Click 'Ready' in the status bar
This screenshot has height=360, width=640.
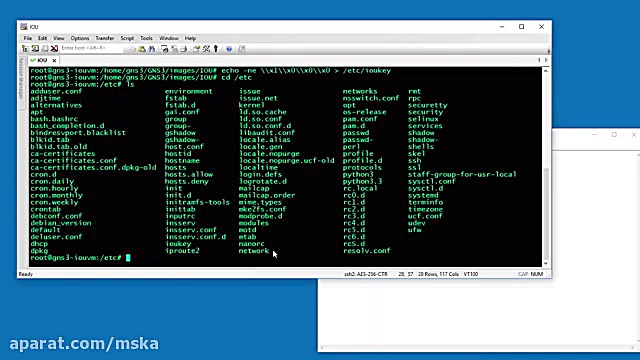pos(26,274)
